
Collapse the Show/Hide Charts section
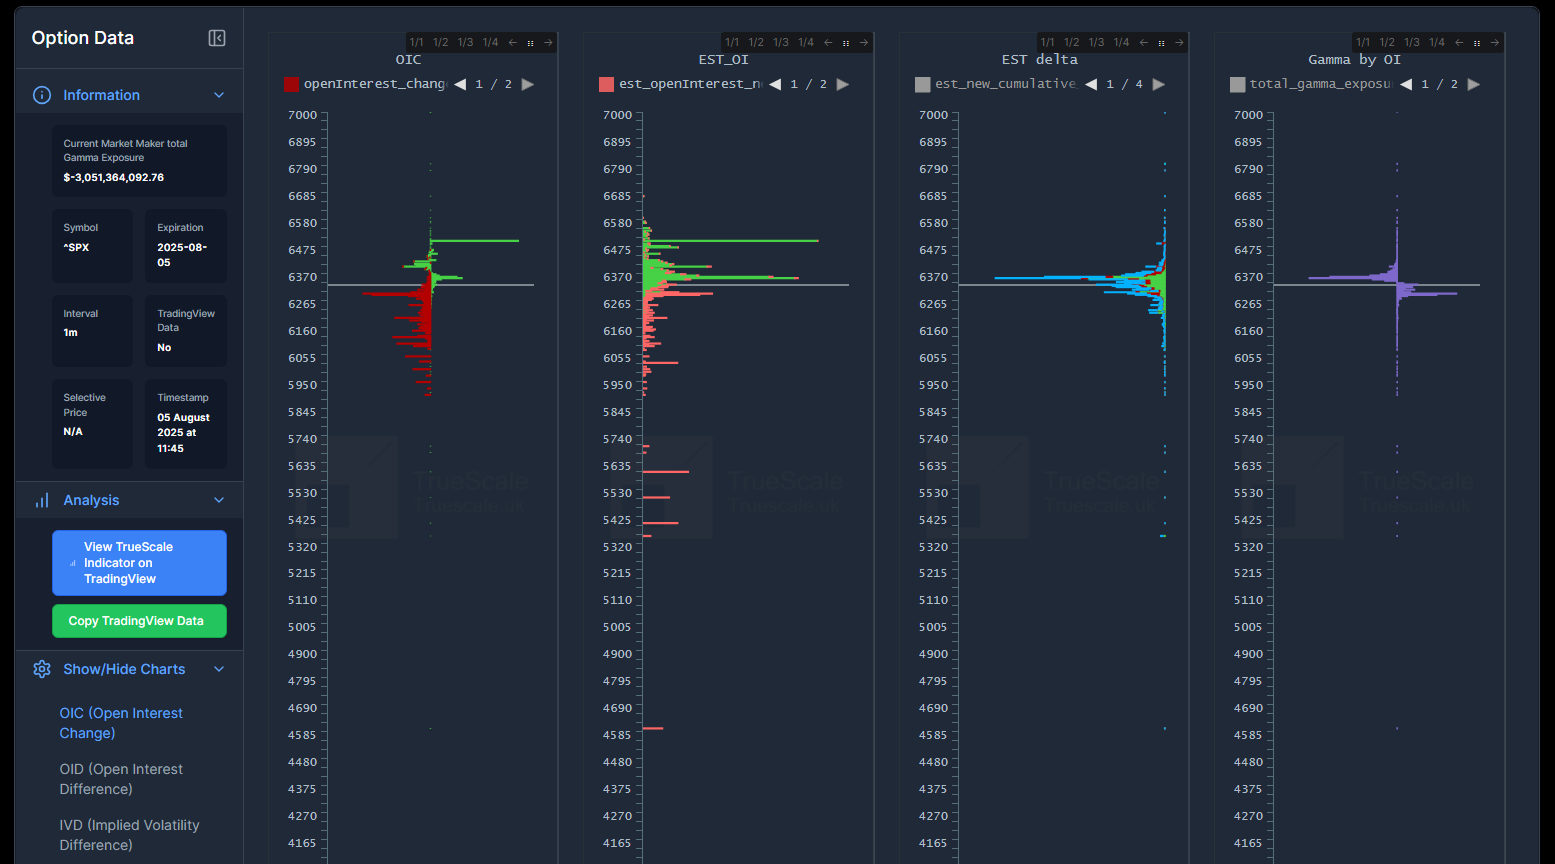coord(219,669)
